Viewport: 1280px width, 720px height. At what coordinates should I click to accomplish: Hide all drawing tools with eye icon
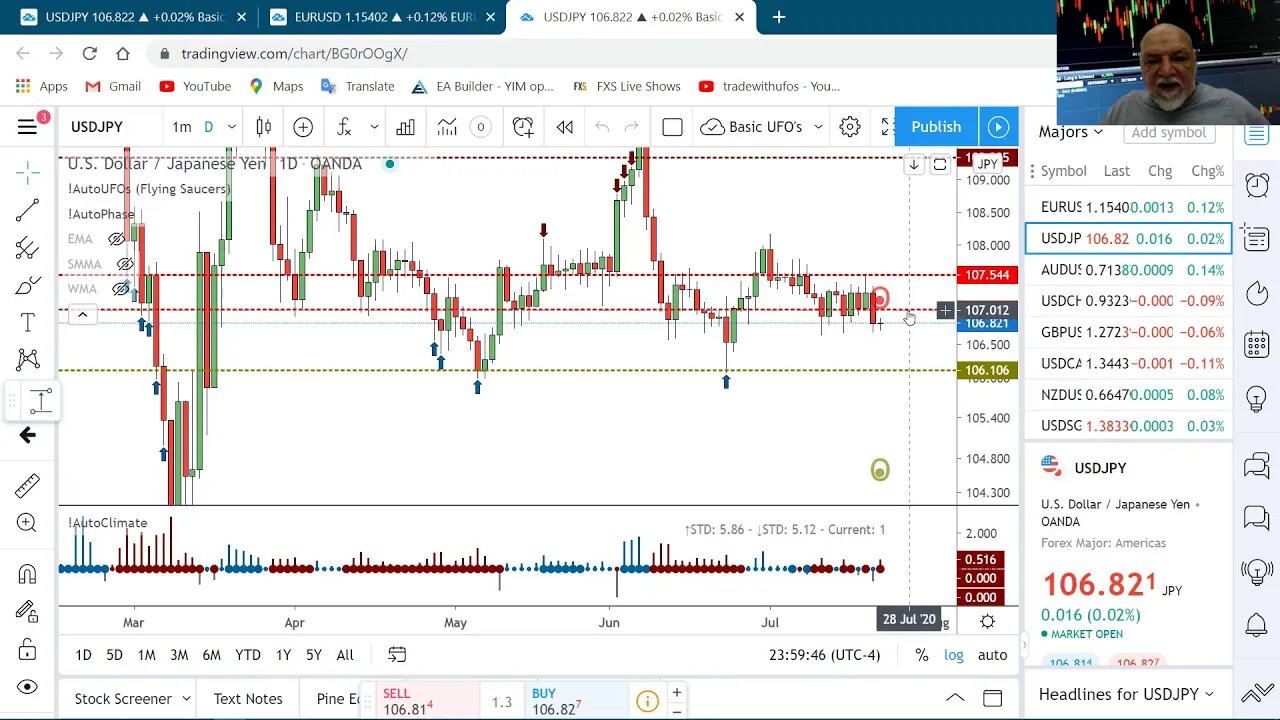click(27, 686)
